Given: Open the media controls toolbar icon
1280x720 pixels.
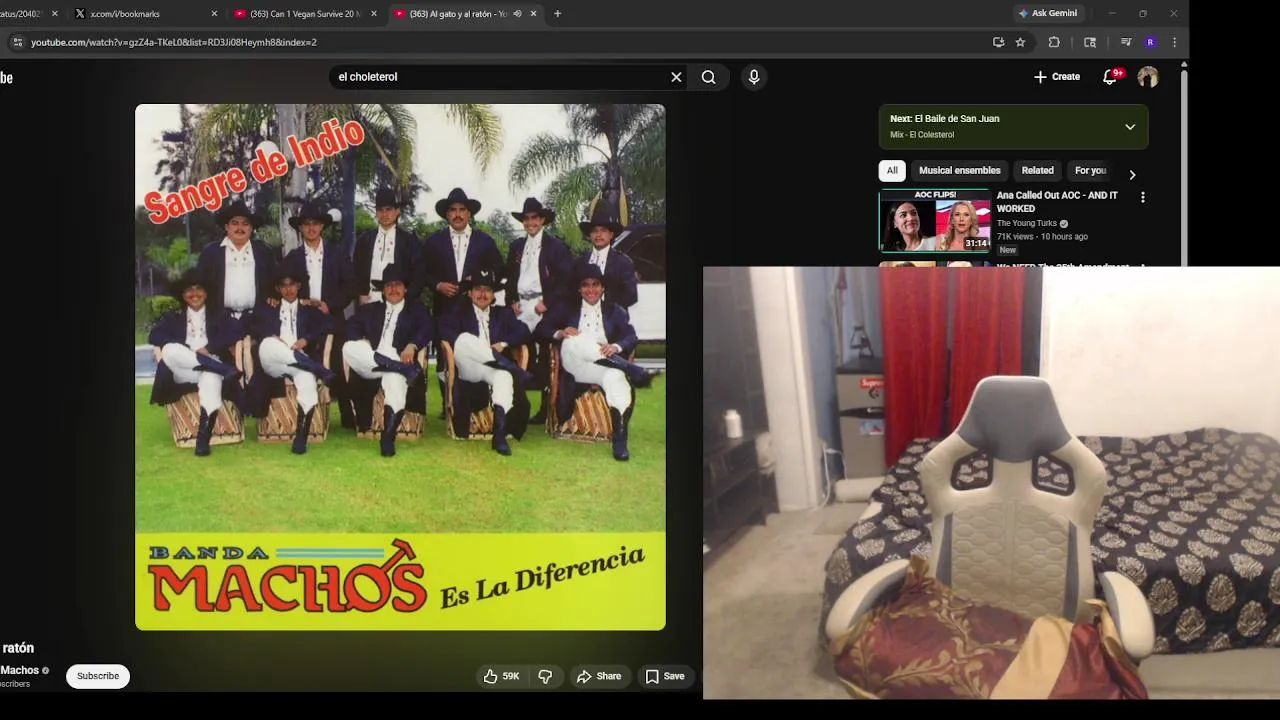Looking at the screenshot, I should click(1126, 42).
